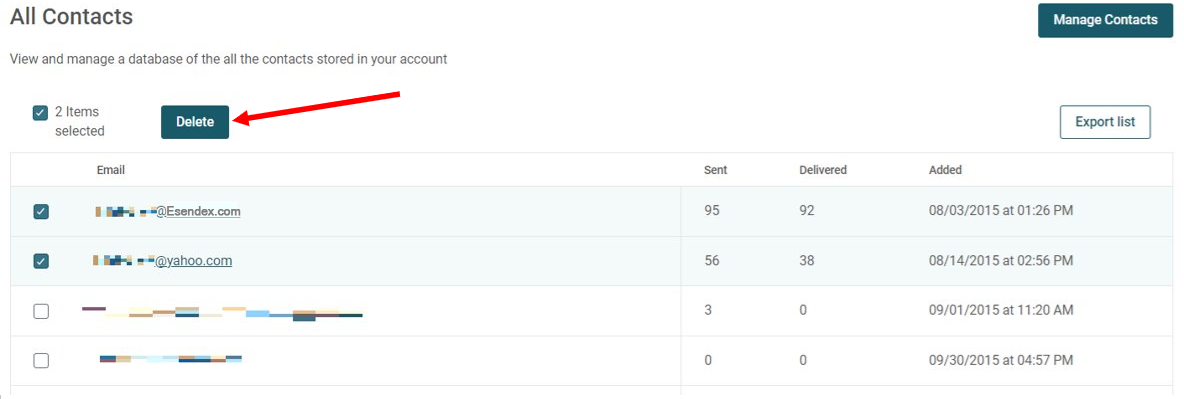The width and height of the screenshot is (1184, 399).
Task: Open the @Esendex.com email link
Action: click(168, 212)
